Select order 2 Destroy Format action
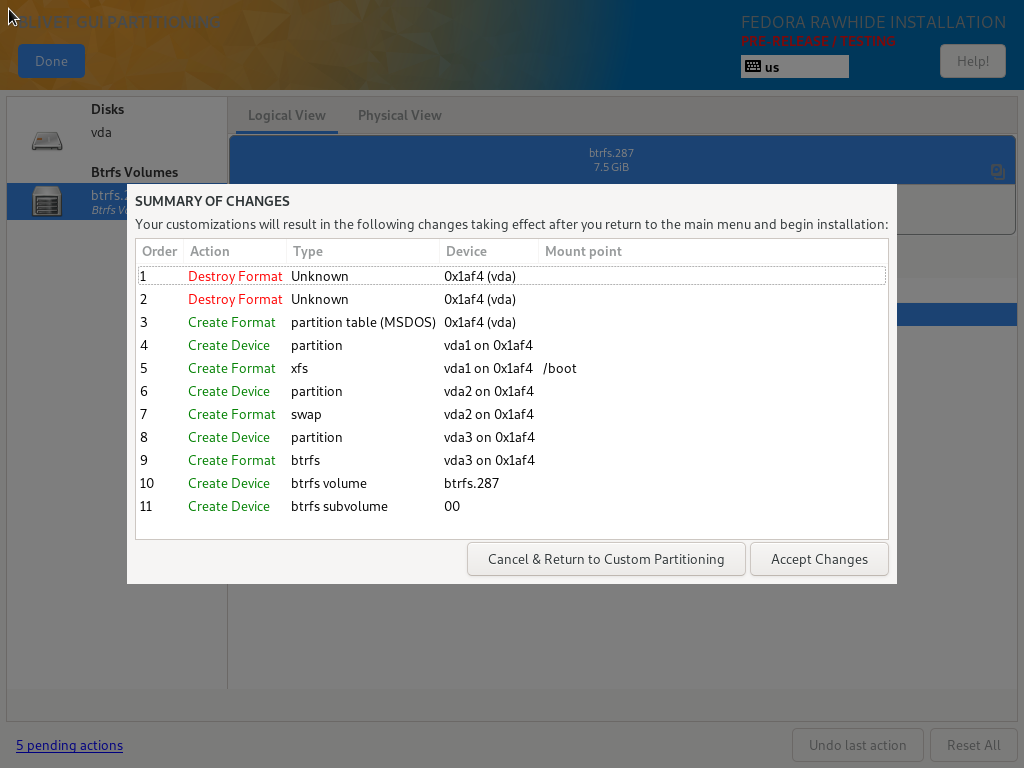 [512, 299]
